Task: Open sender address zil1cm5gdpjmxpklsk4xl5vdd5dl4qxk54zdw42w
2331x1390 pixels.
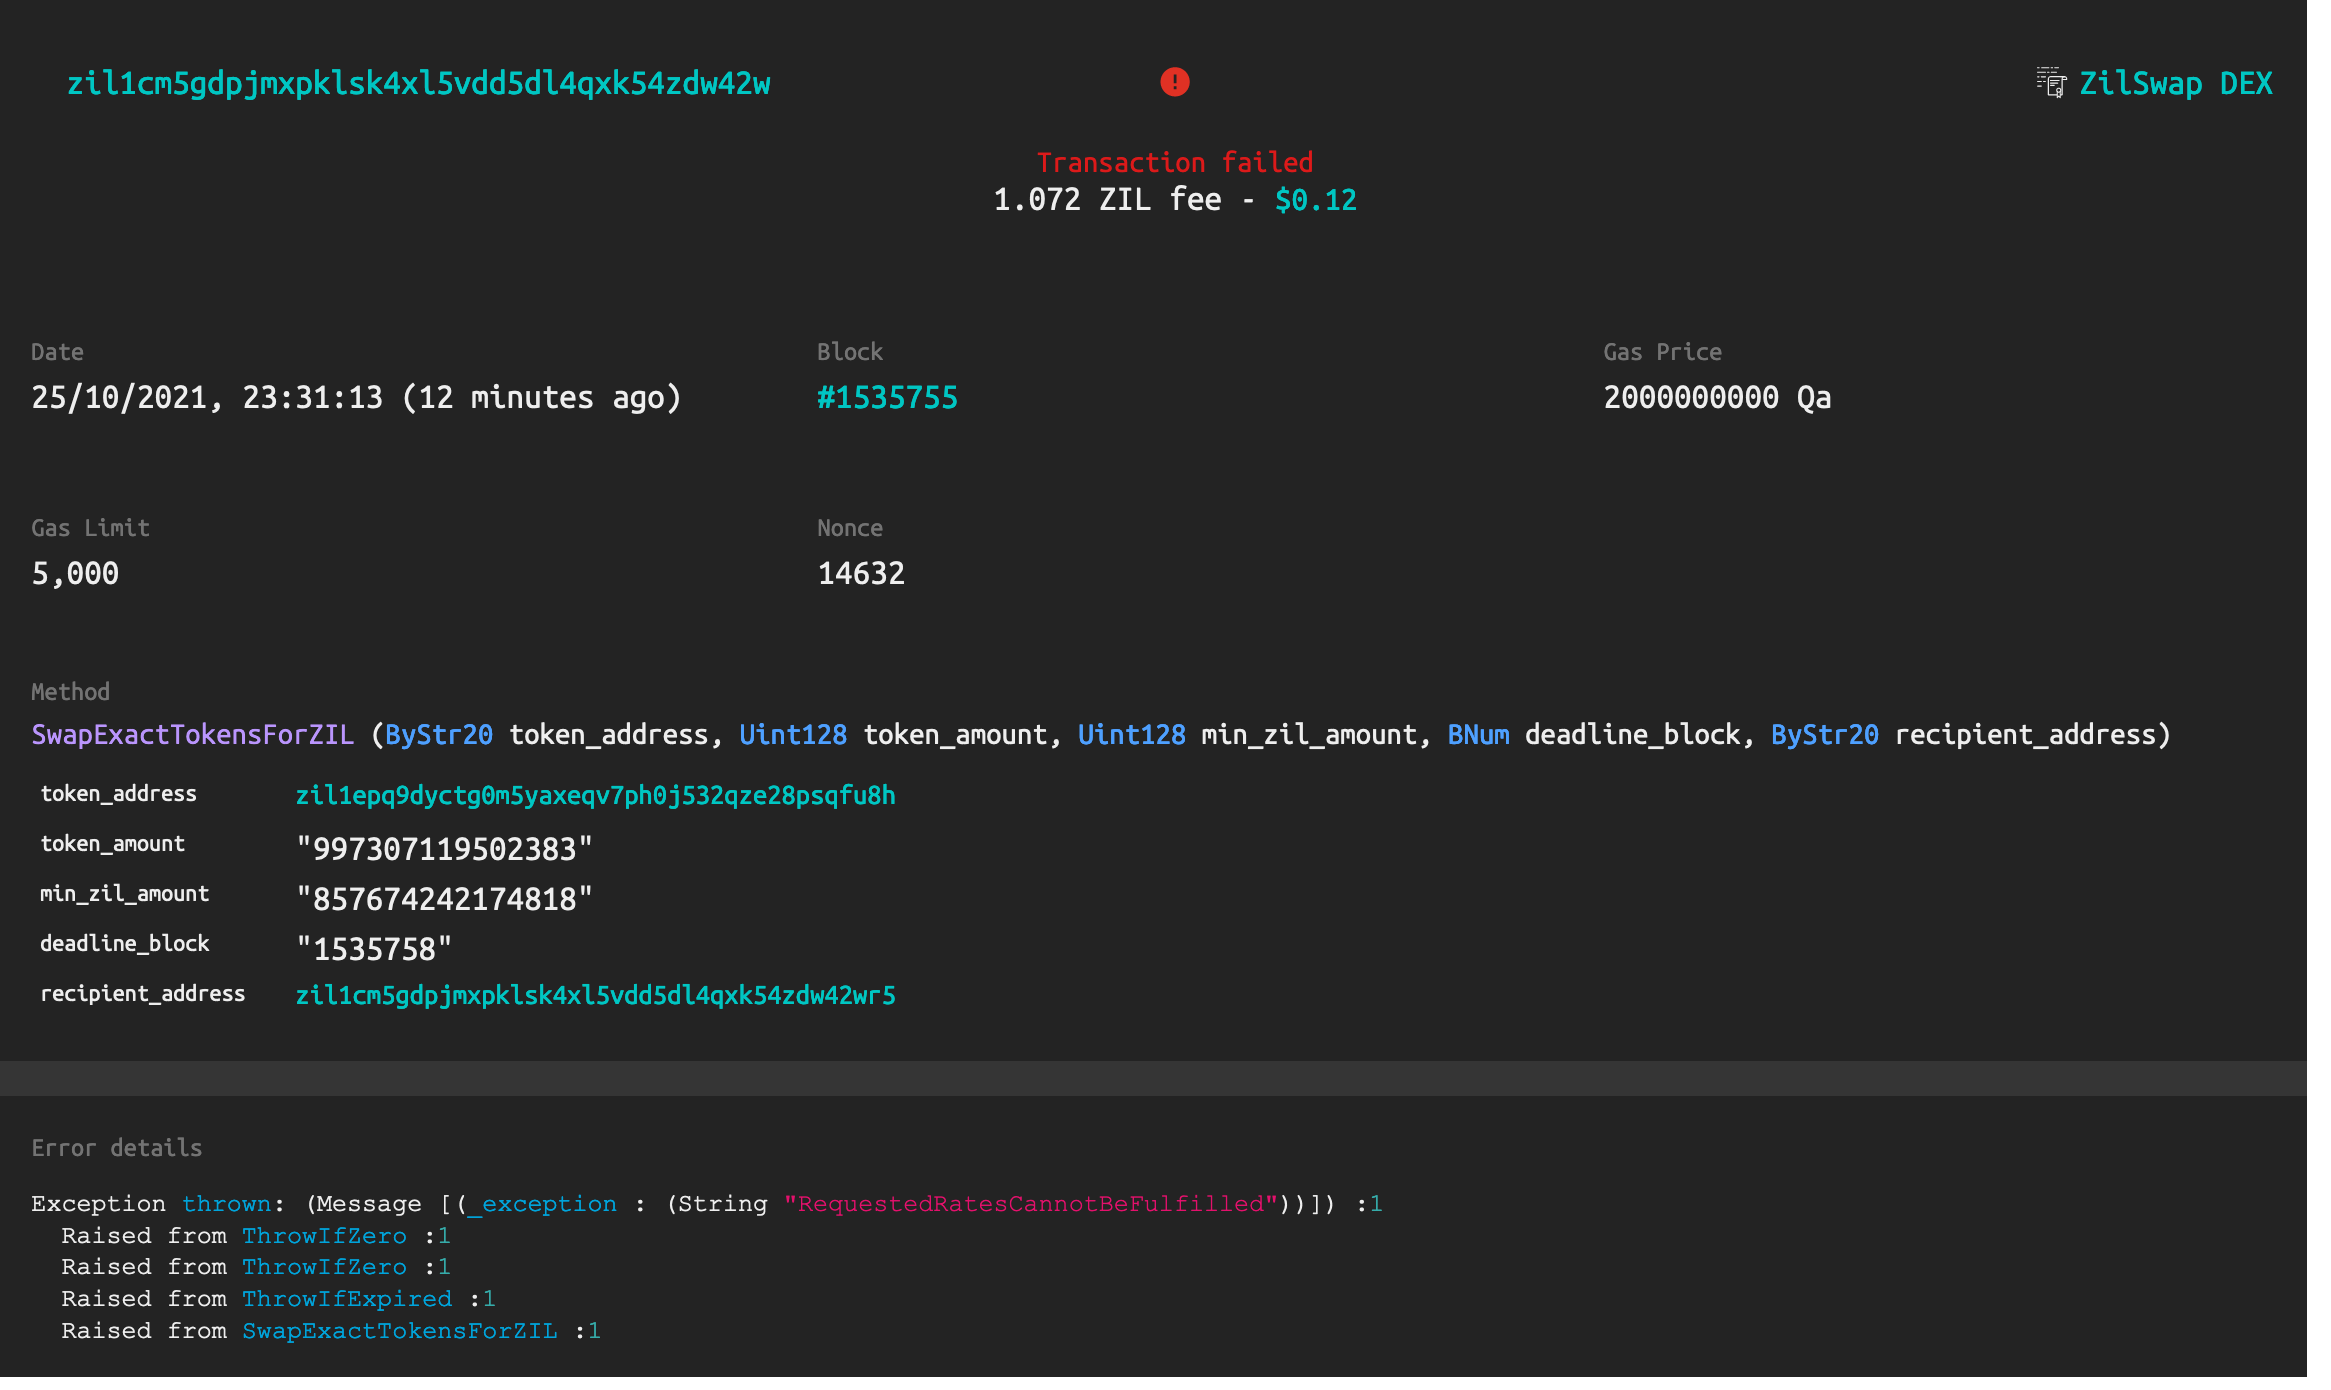Action: 418,83
